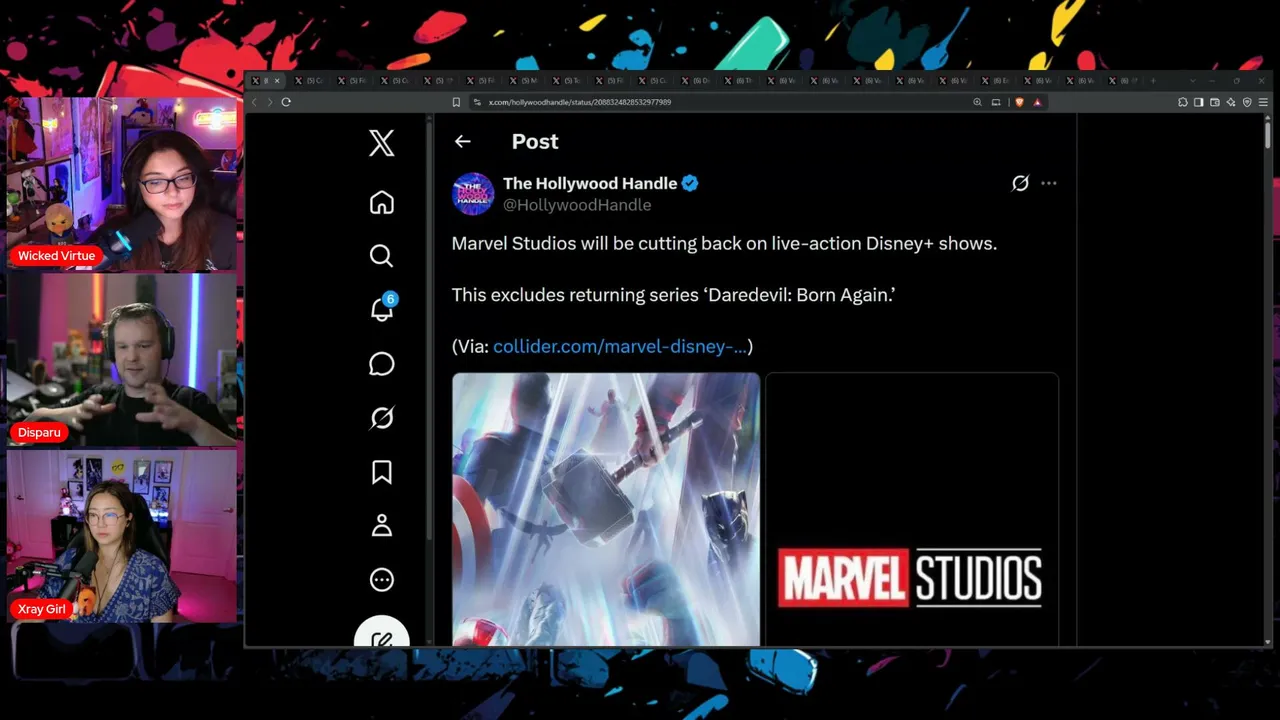
Task: Open Bookmarks in the X sidebar
Action: (x=381, y=472)
